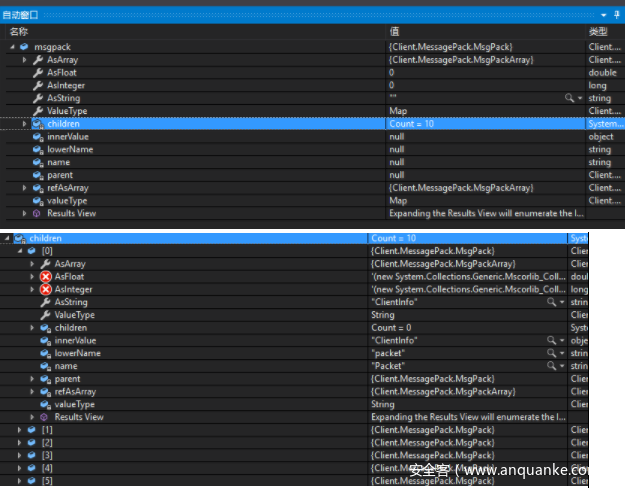Click the AsInteger red error icon
Screen dimensions: 625x489
point(46,289)
